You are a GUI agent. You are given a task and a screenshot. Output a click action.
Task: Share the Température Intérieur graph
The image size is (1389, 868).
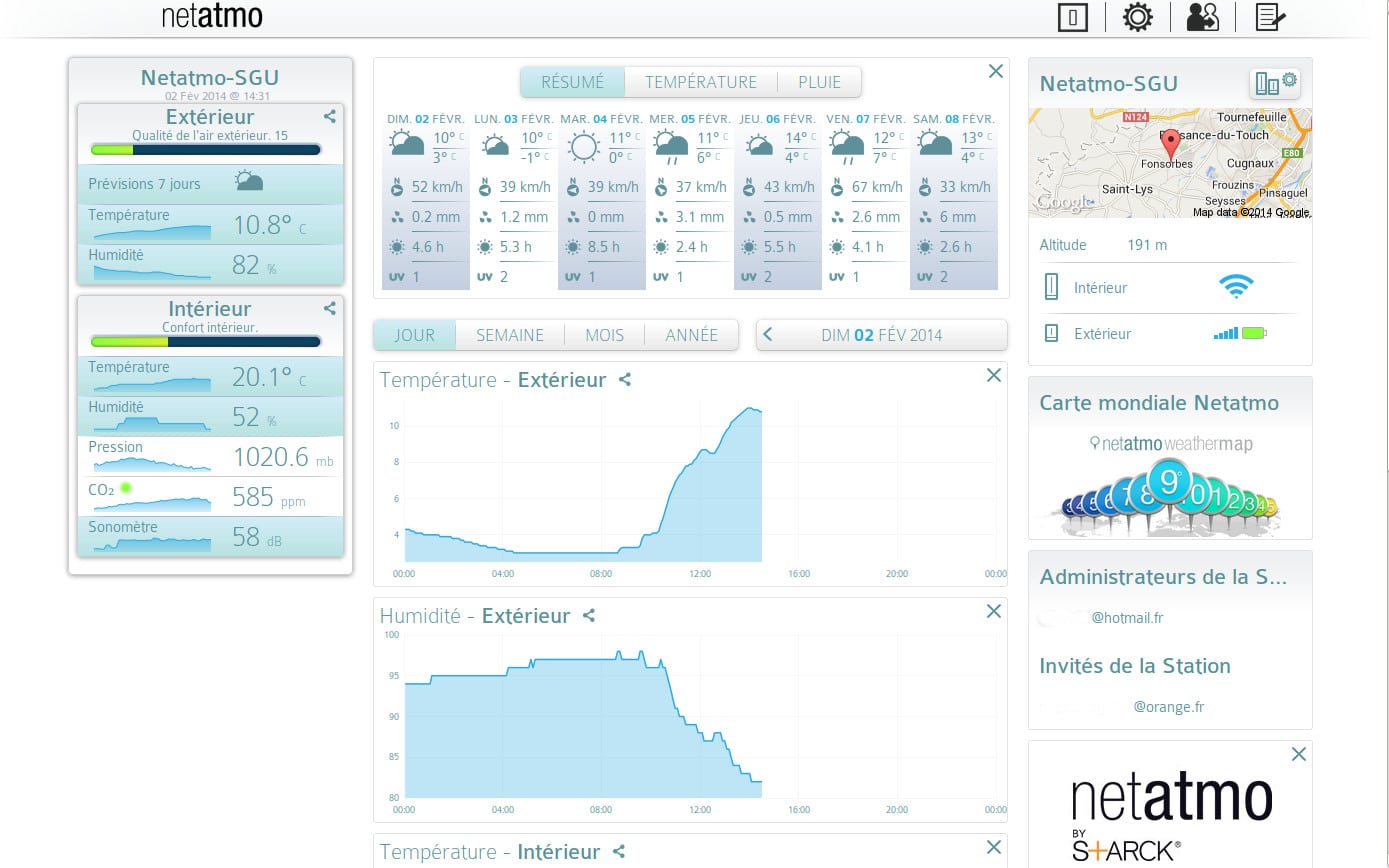619,852
